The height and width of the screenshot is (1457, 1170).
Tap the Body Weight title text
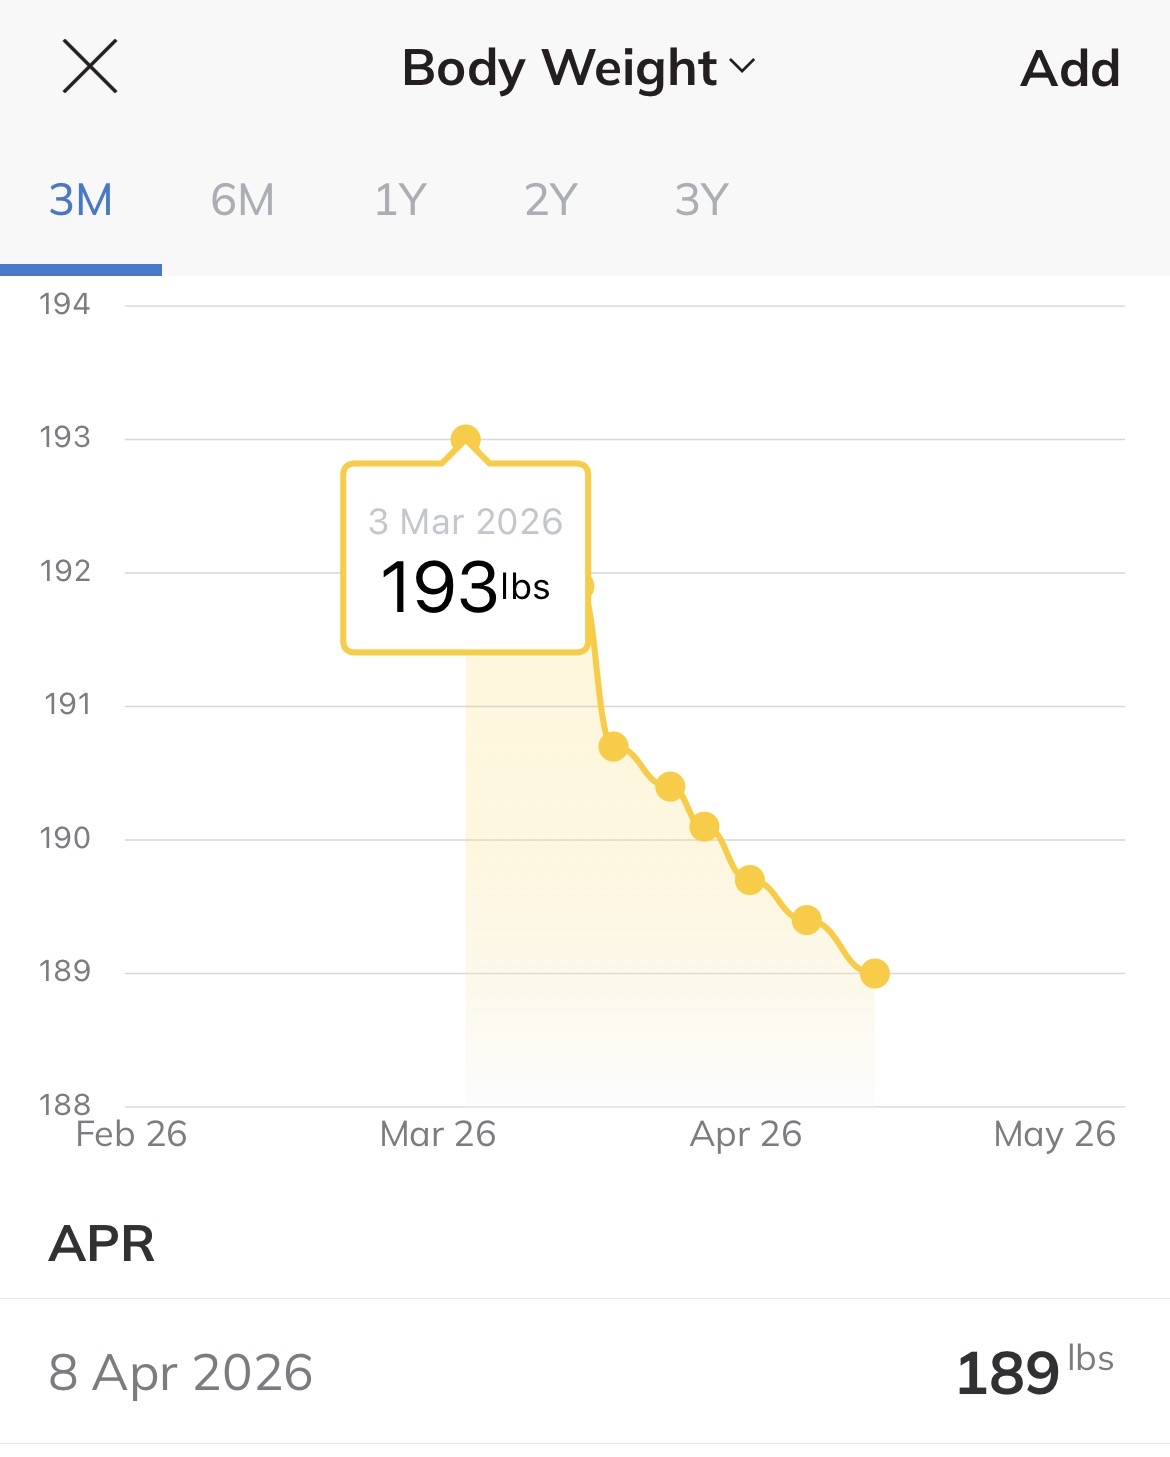559,68
